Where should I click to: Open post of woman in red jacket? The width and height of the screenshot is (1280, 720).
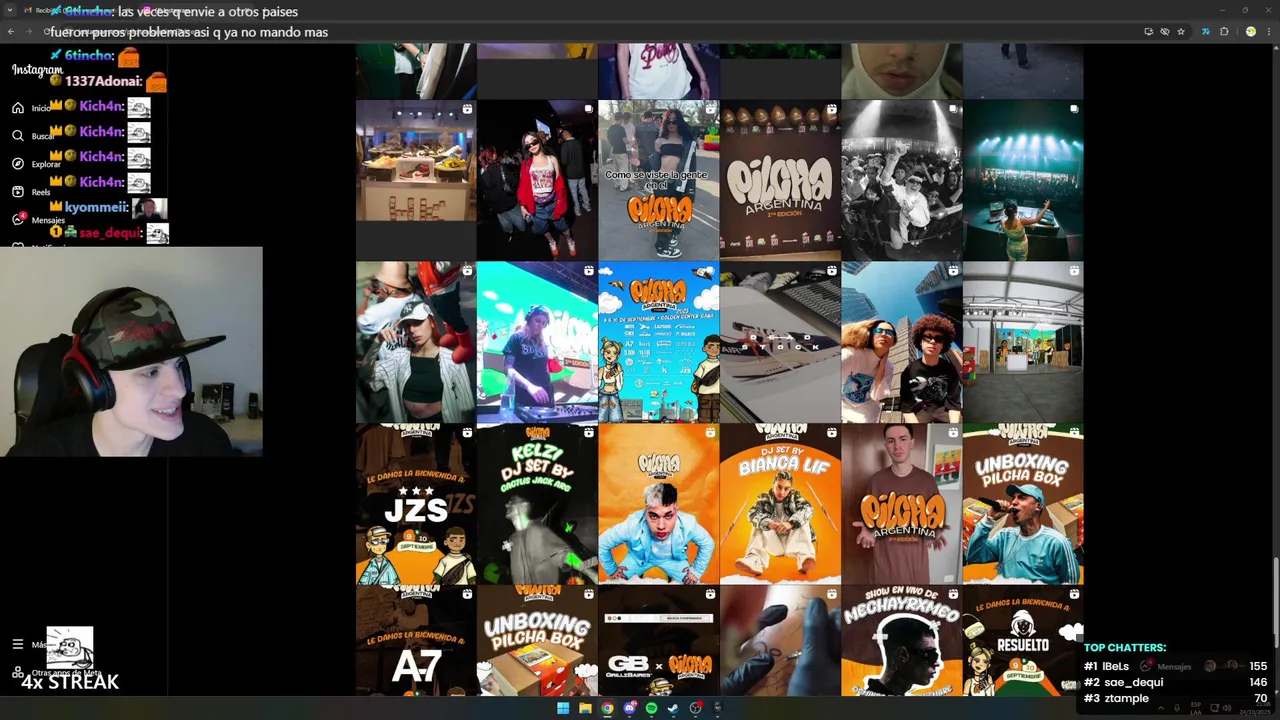[x=537, y=180]
